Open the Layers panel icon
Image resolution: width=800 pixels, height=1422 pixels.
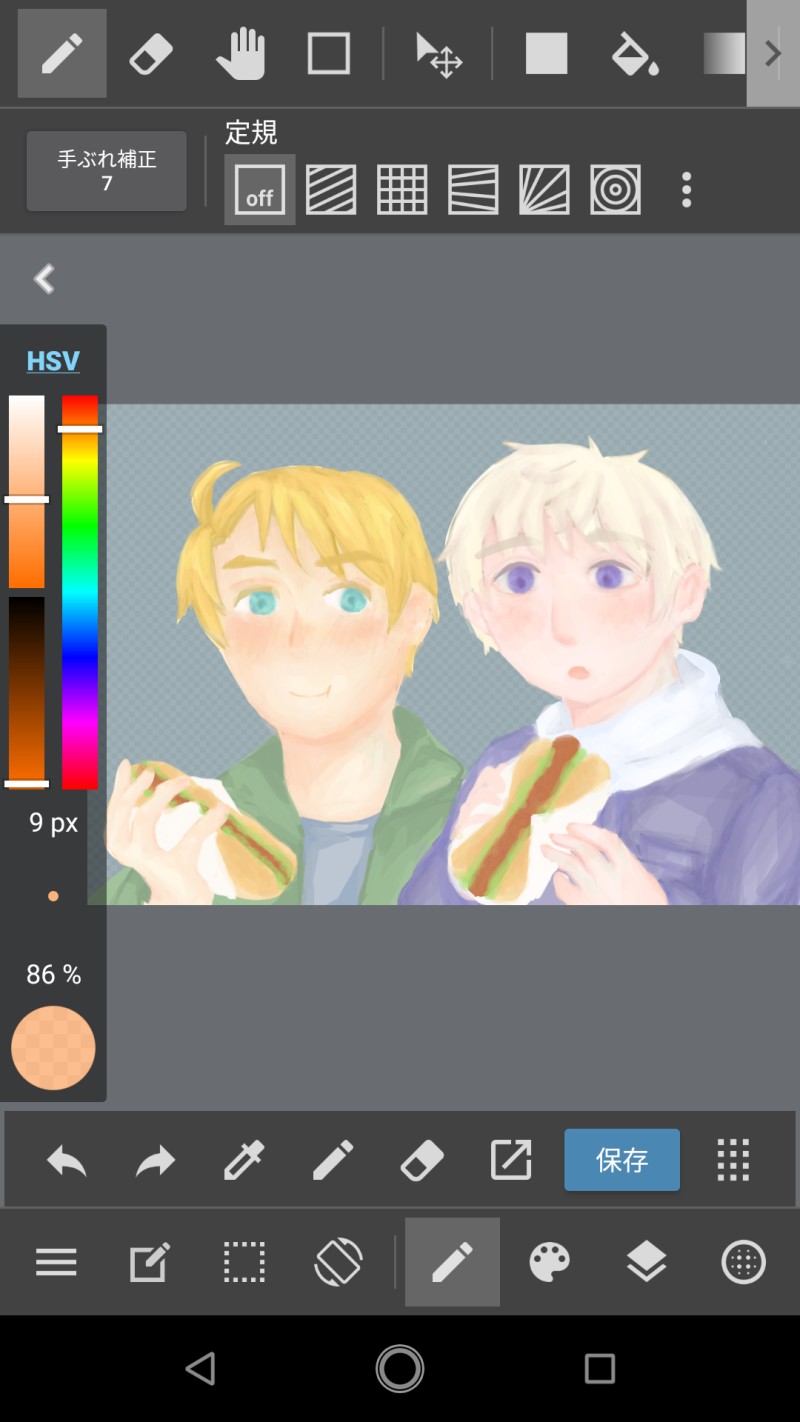pos(647,1262)
